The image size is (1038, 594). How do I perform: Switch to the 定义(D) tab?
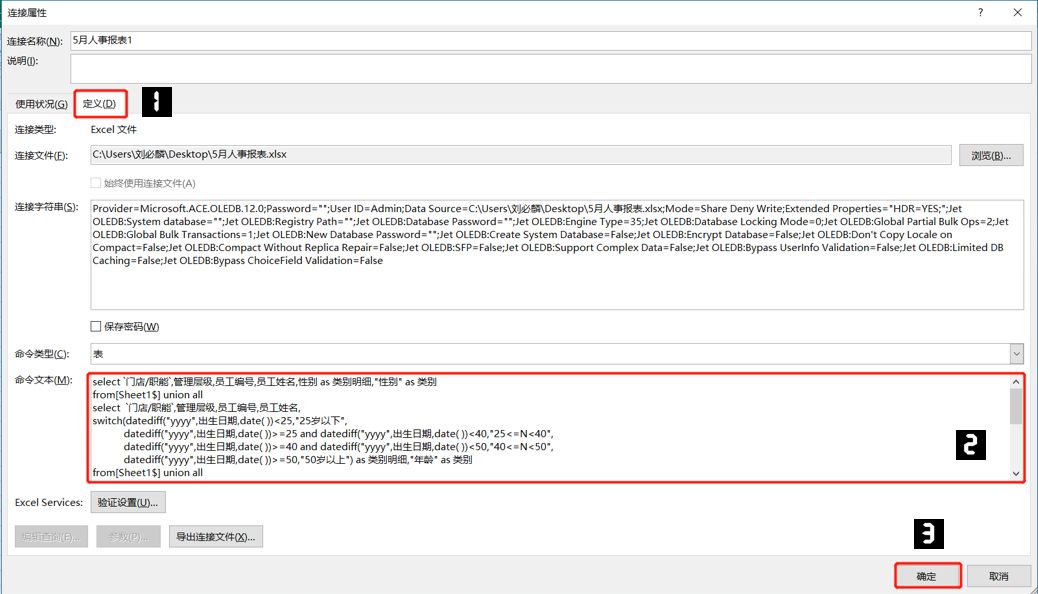pyautogui.click(x=99, y=104)
